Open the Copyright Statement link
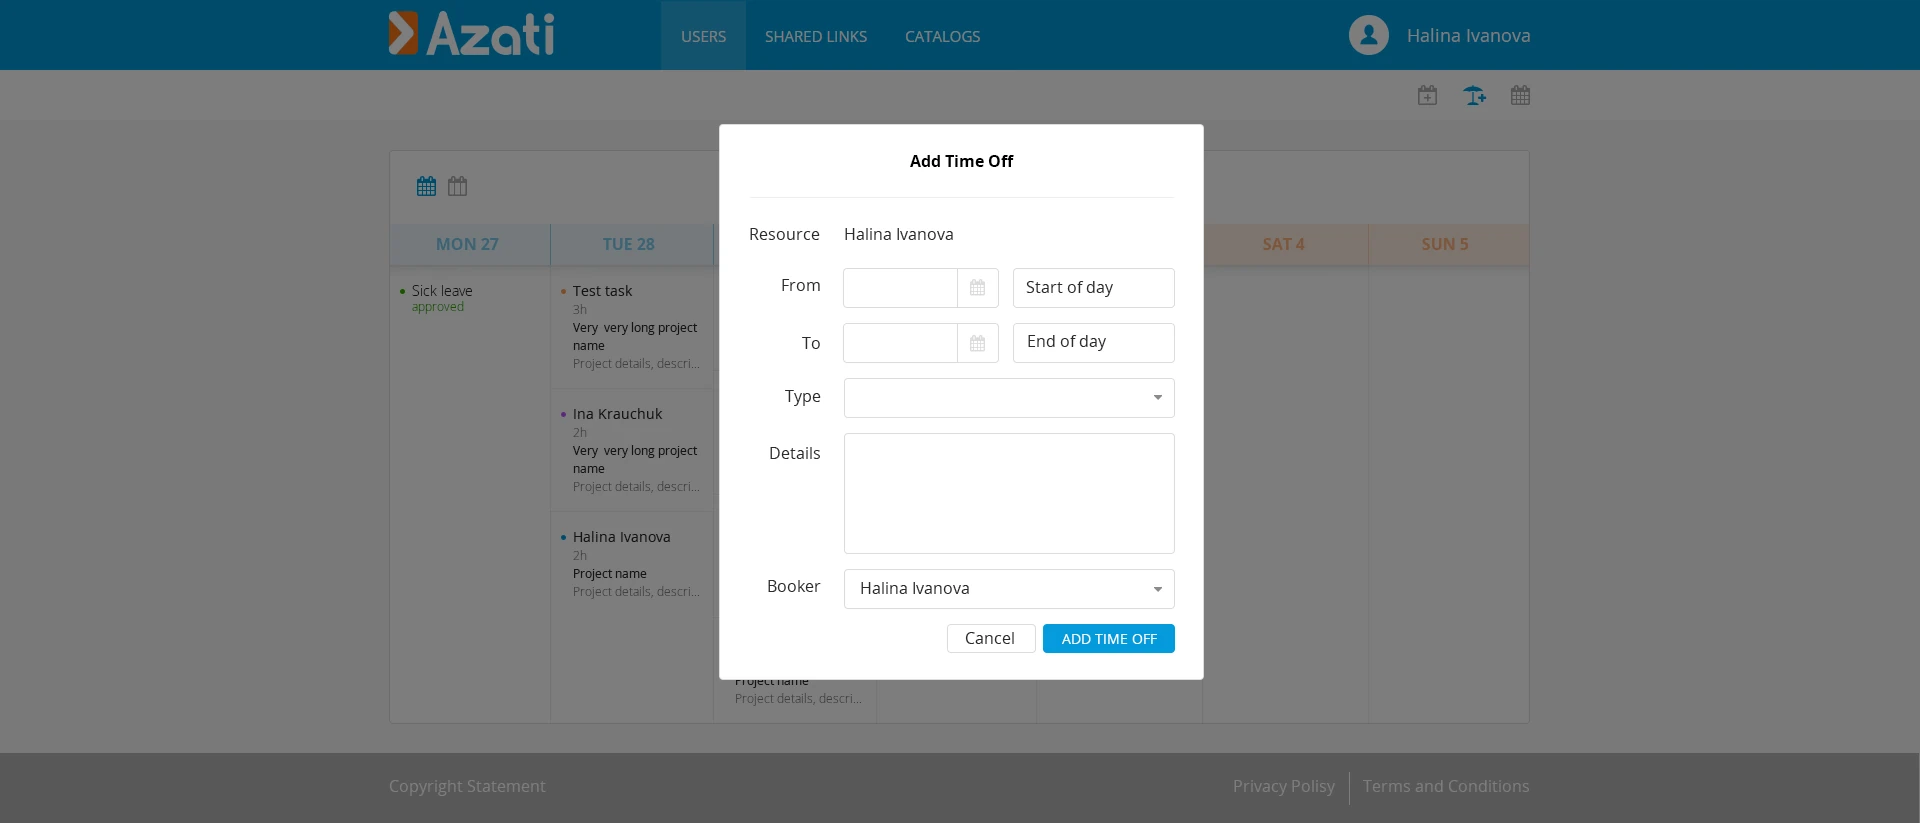This screenshot has height=823, width=1920. [467, 786]
